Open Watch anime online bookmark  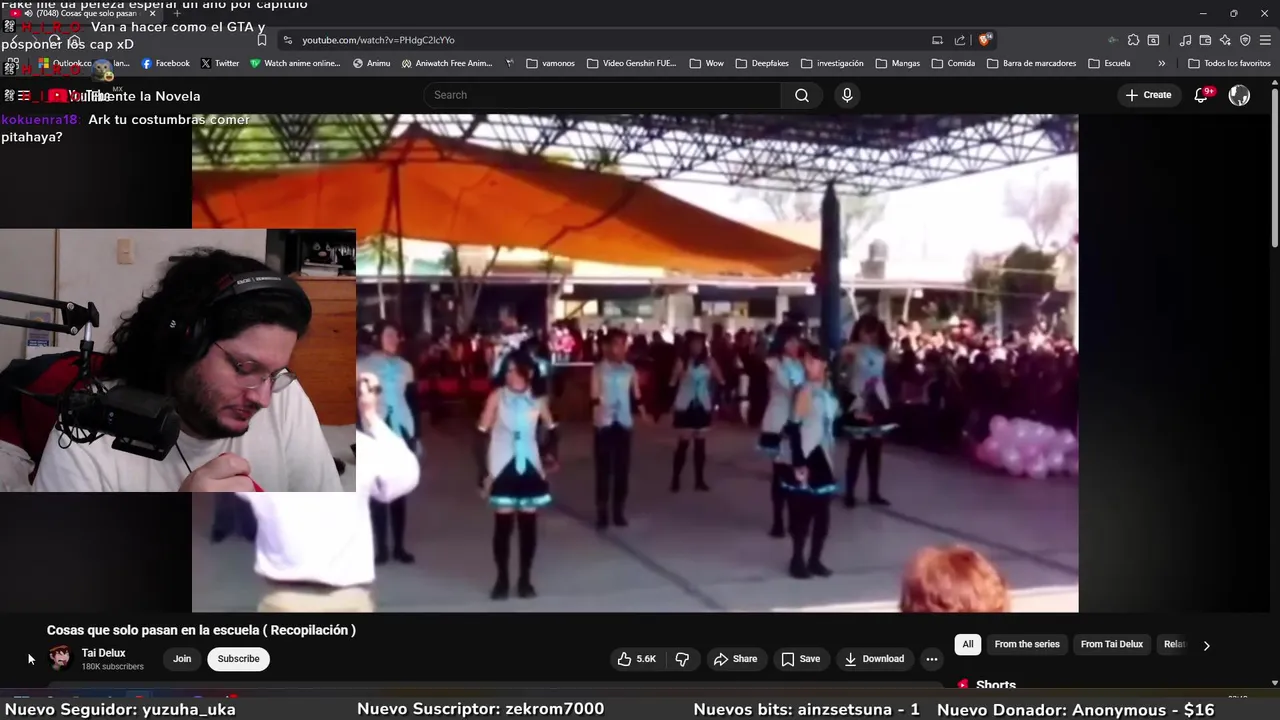click(295, 63)
